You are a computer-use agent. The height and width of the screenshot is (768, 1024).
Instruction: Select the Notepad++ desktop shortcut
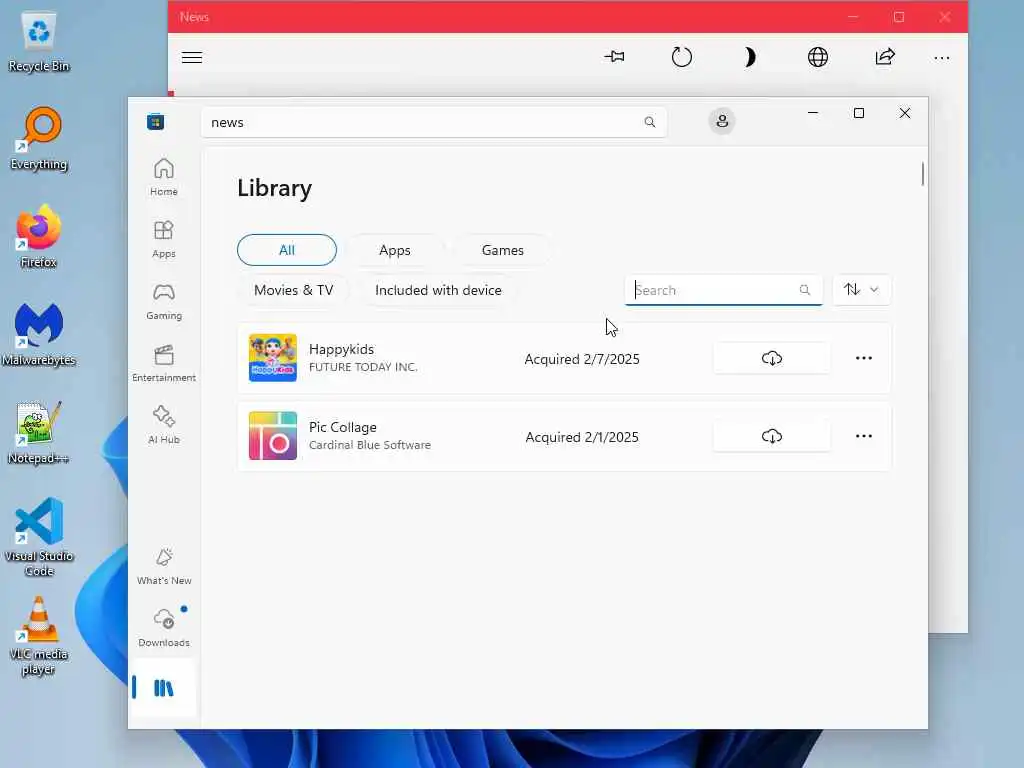pos(39,432)
